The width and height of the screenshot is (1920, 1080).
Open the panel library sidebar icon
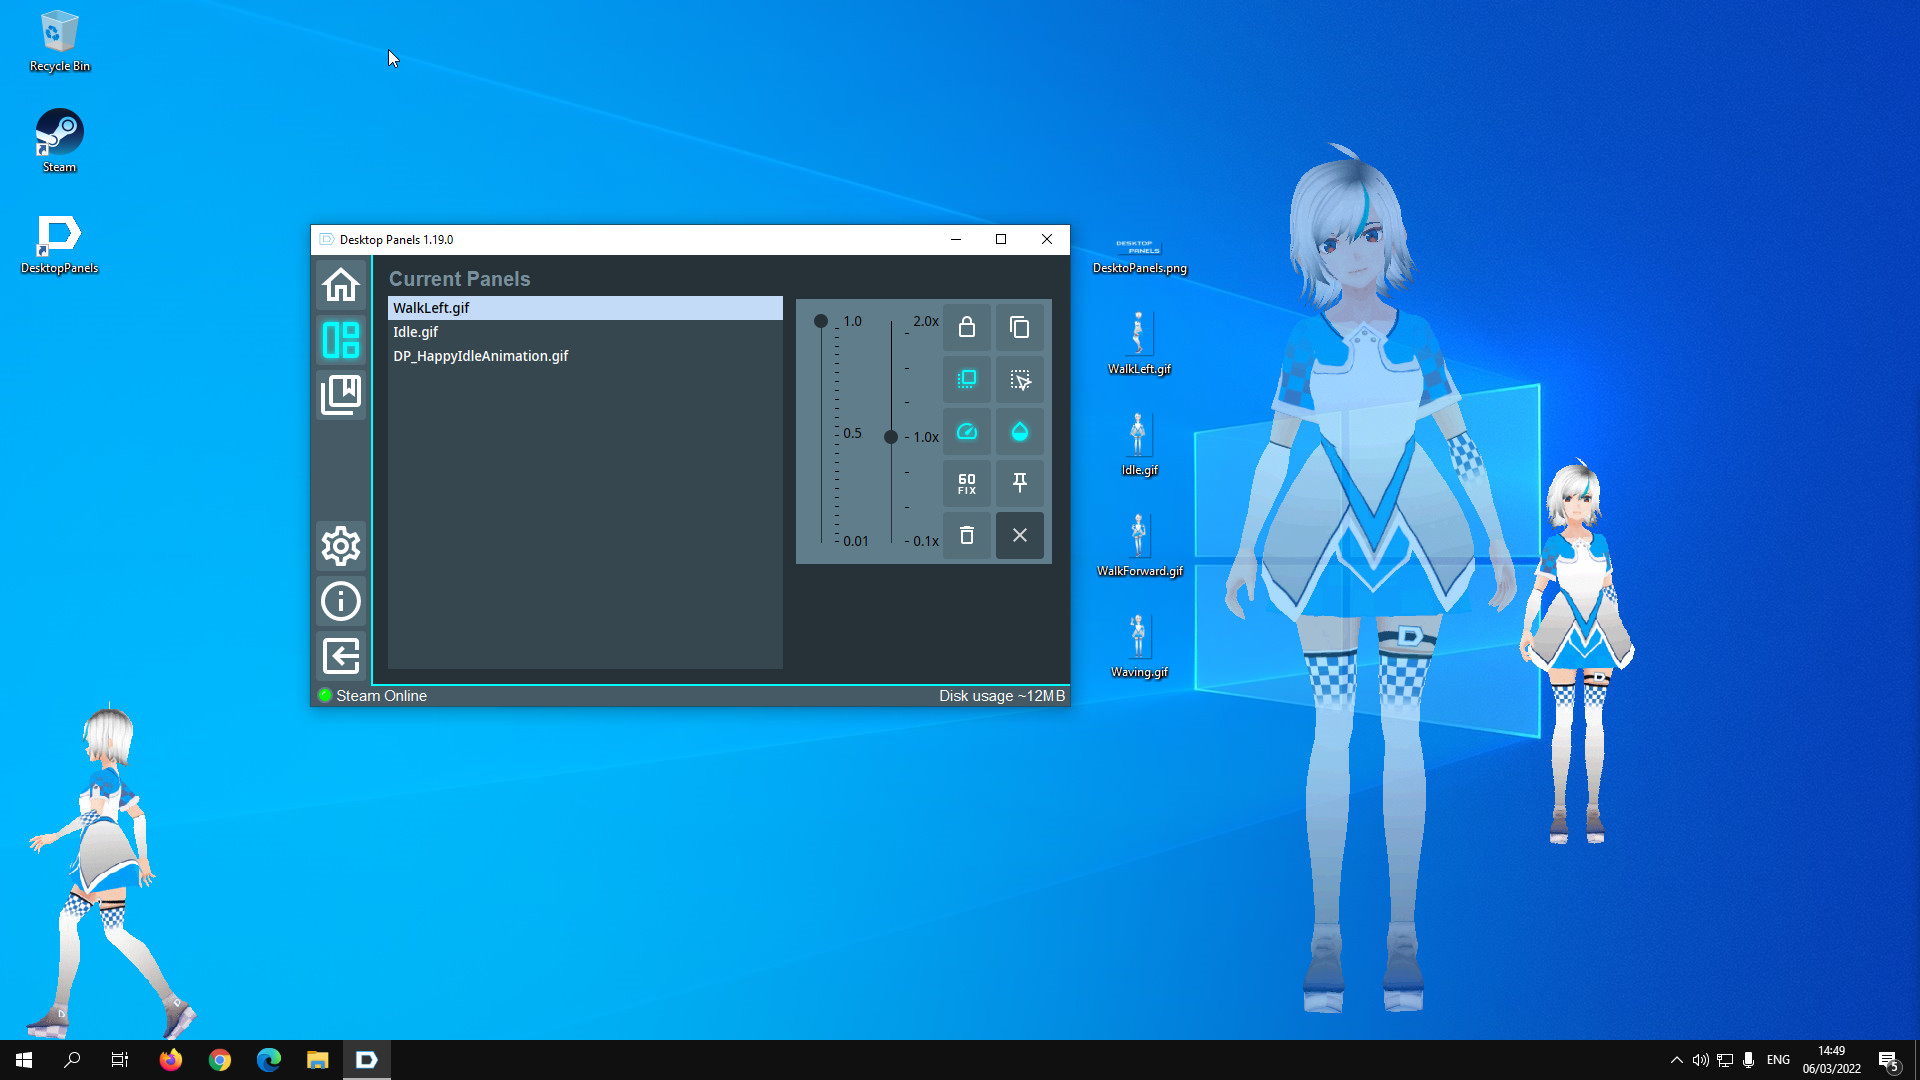point(341,394)
